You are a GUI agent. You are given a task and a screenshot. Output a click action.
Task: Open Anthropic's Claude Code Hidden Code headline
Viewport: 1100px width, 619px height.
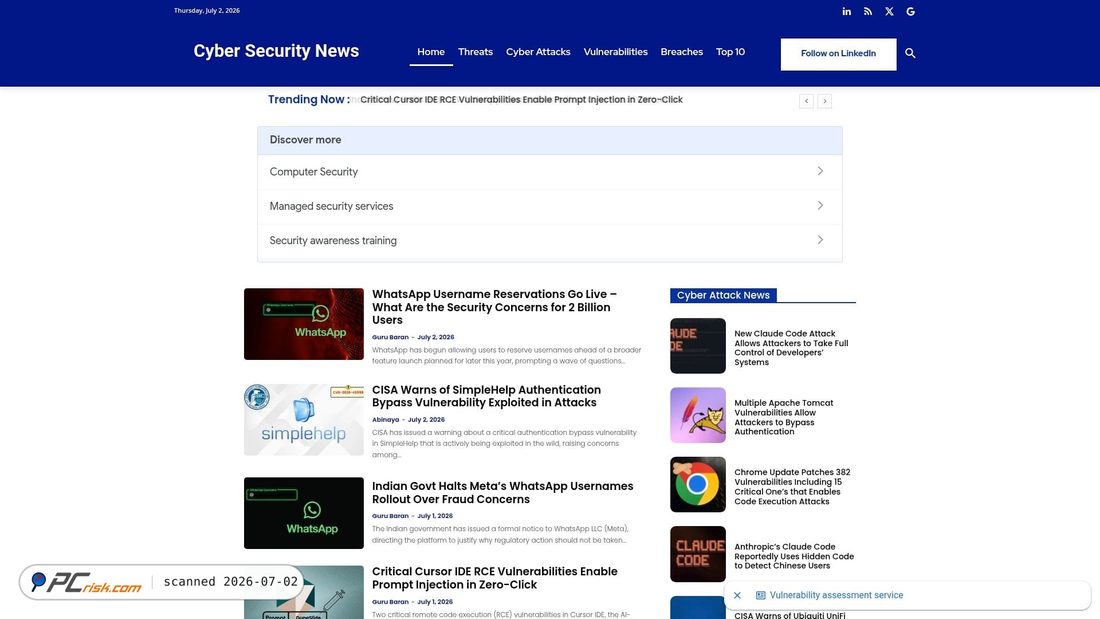794,556
